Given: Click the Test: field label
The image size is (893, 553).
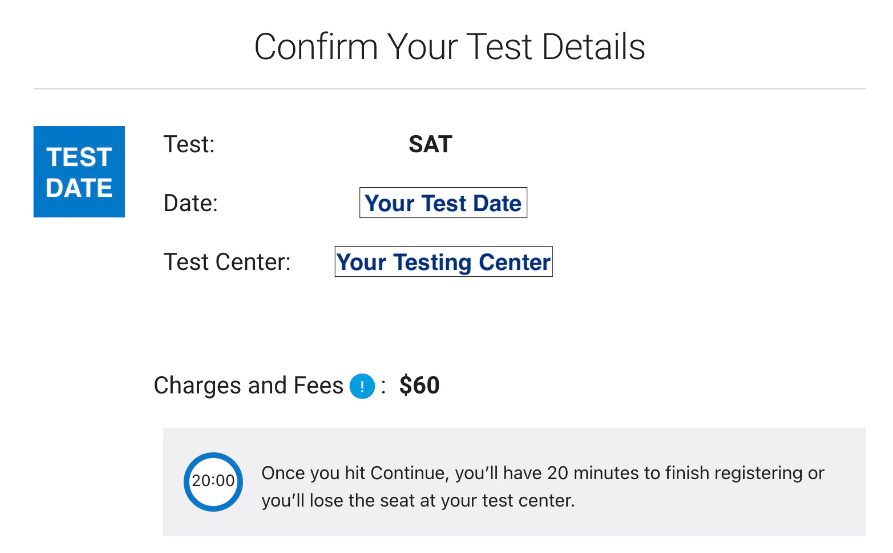Looking at the screenshot, I should pyautogui.click(x=189, y=144).
